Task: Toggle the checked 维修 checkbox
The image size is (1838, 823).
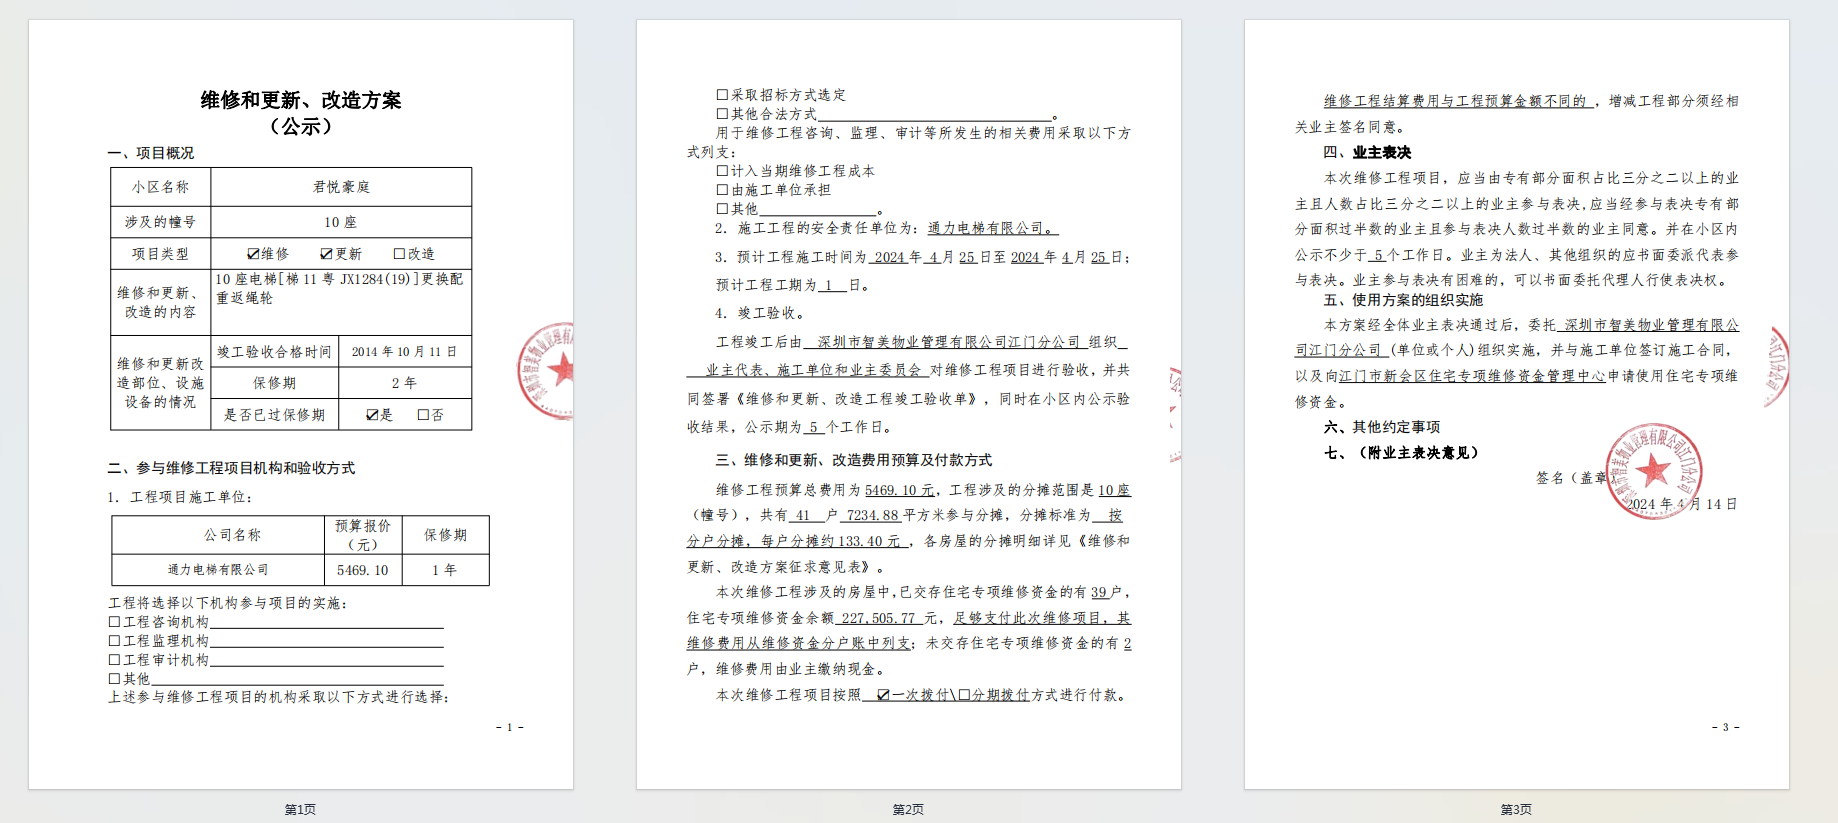Action: click(253, 254)
